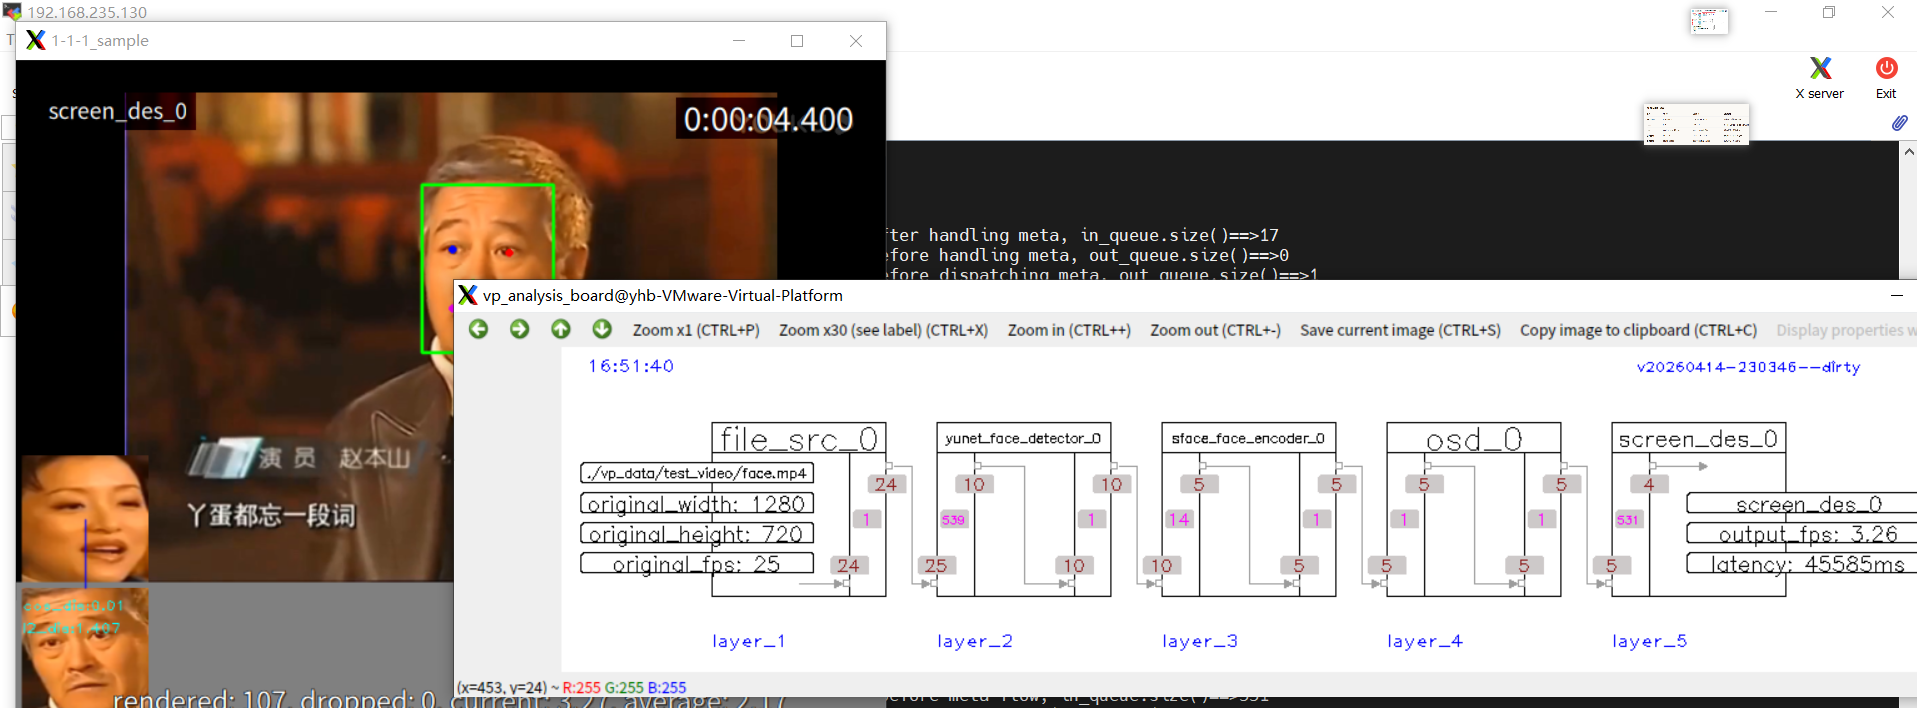Click the layer_5 label
The image size is (1917, 708).
point(1650,641)
